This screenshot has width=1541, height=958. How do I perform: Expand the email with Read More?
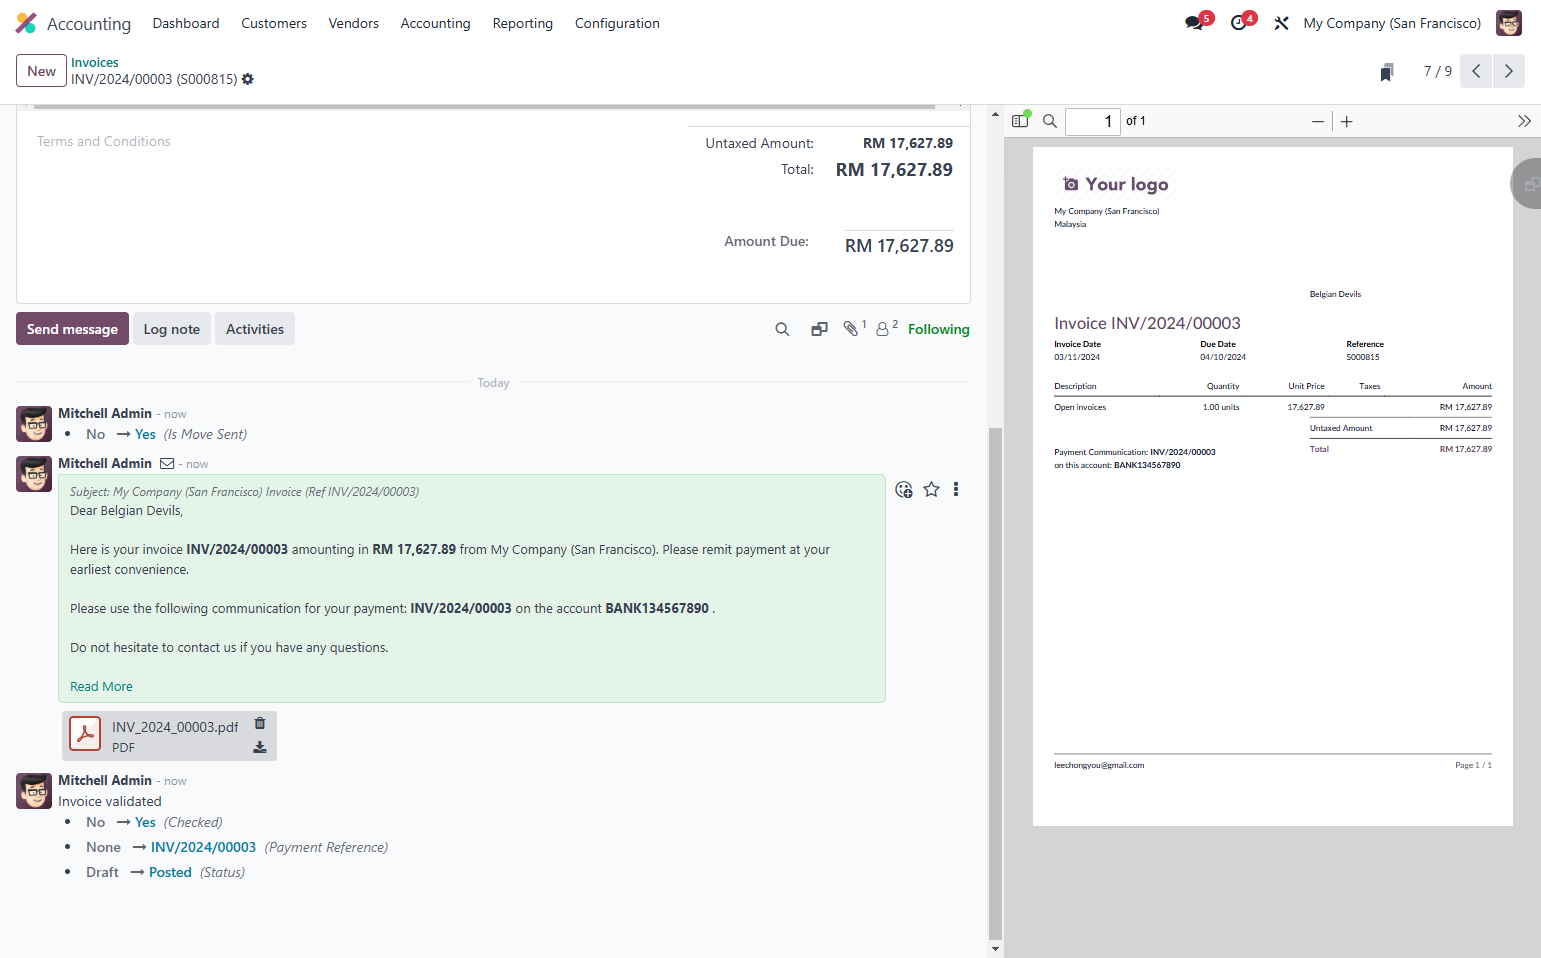(101, 686)
